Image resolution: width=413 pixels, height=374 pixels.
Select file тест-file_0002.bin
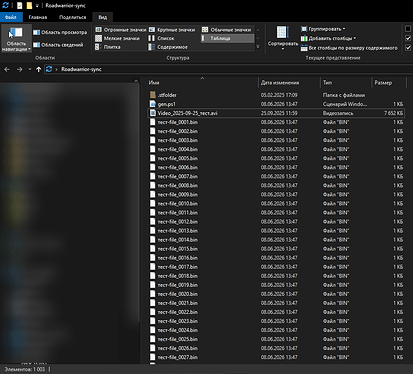click(178, 131)
